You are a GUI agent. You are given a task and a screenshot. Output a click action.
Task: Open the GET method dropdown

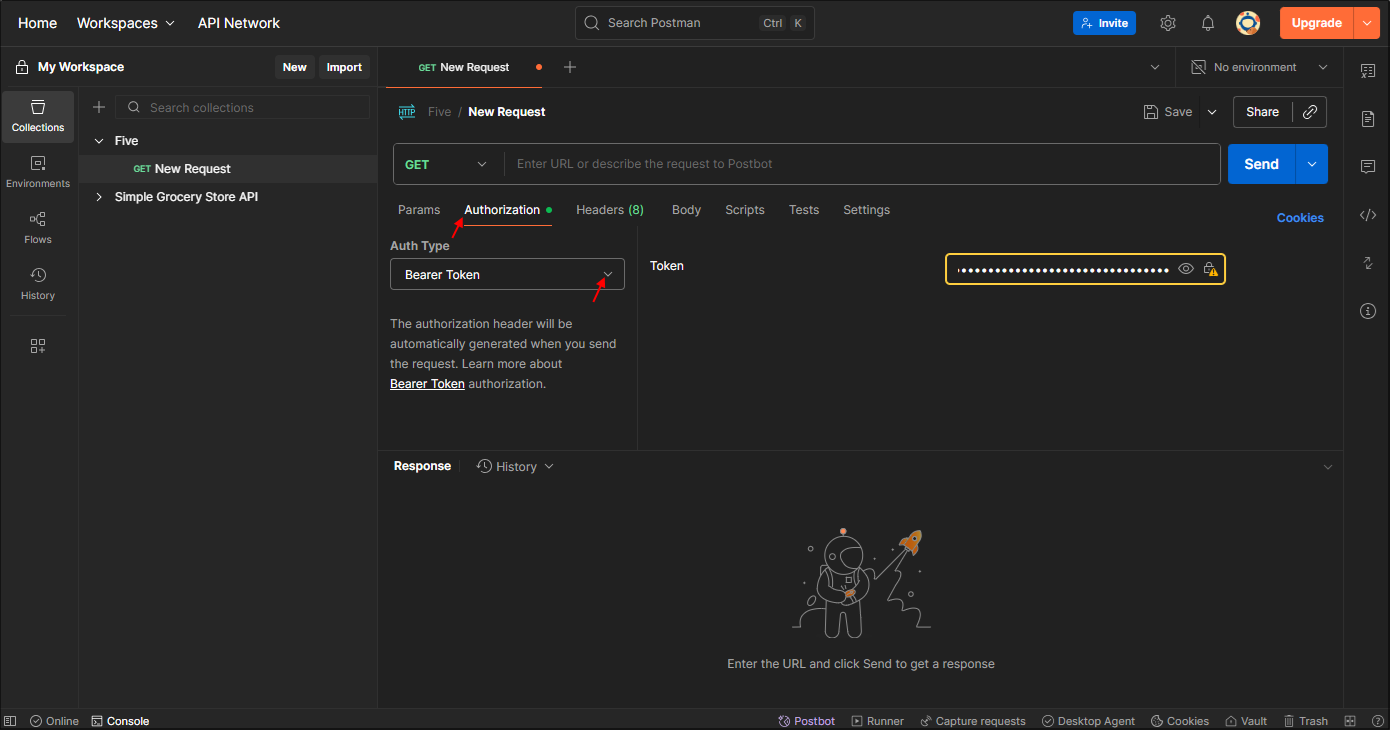click(447, 164)
